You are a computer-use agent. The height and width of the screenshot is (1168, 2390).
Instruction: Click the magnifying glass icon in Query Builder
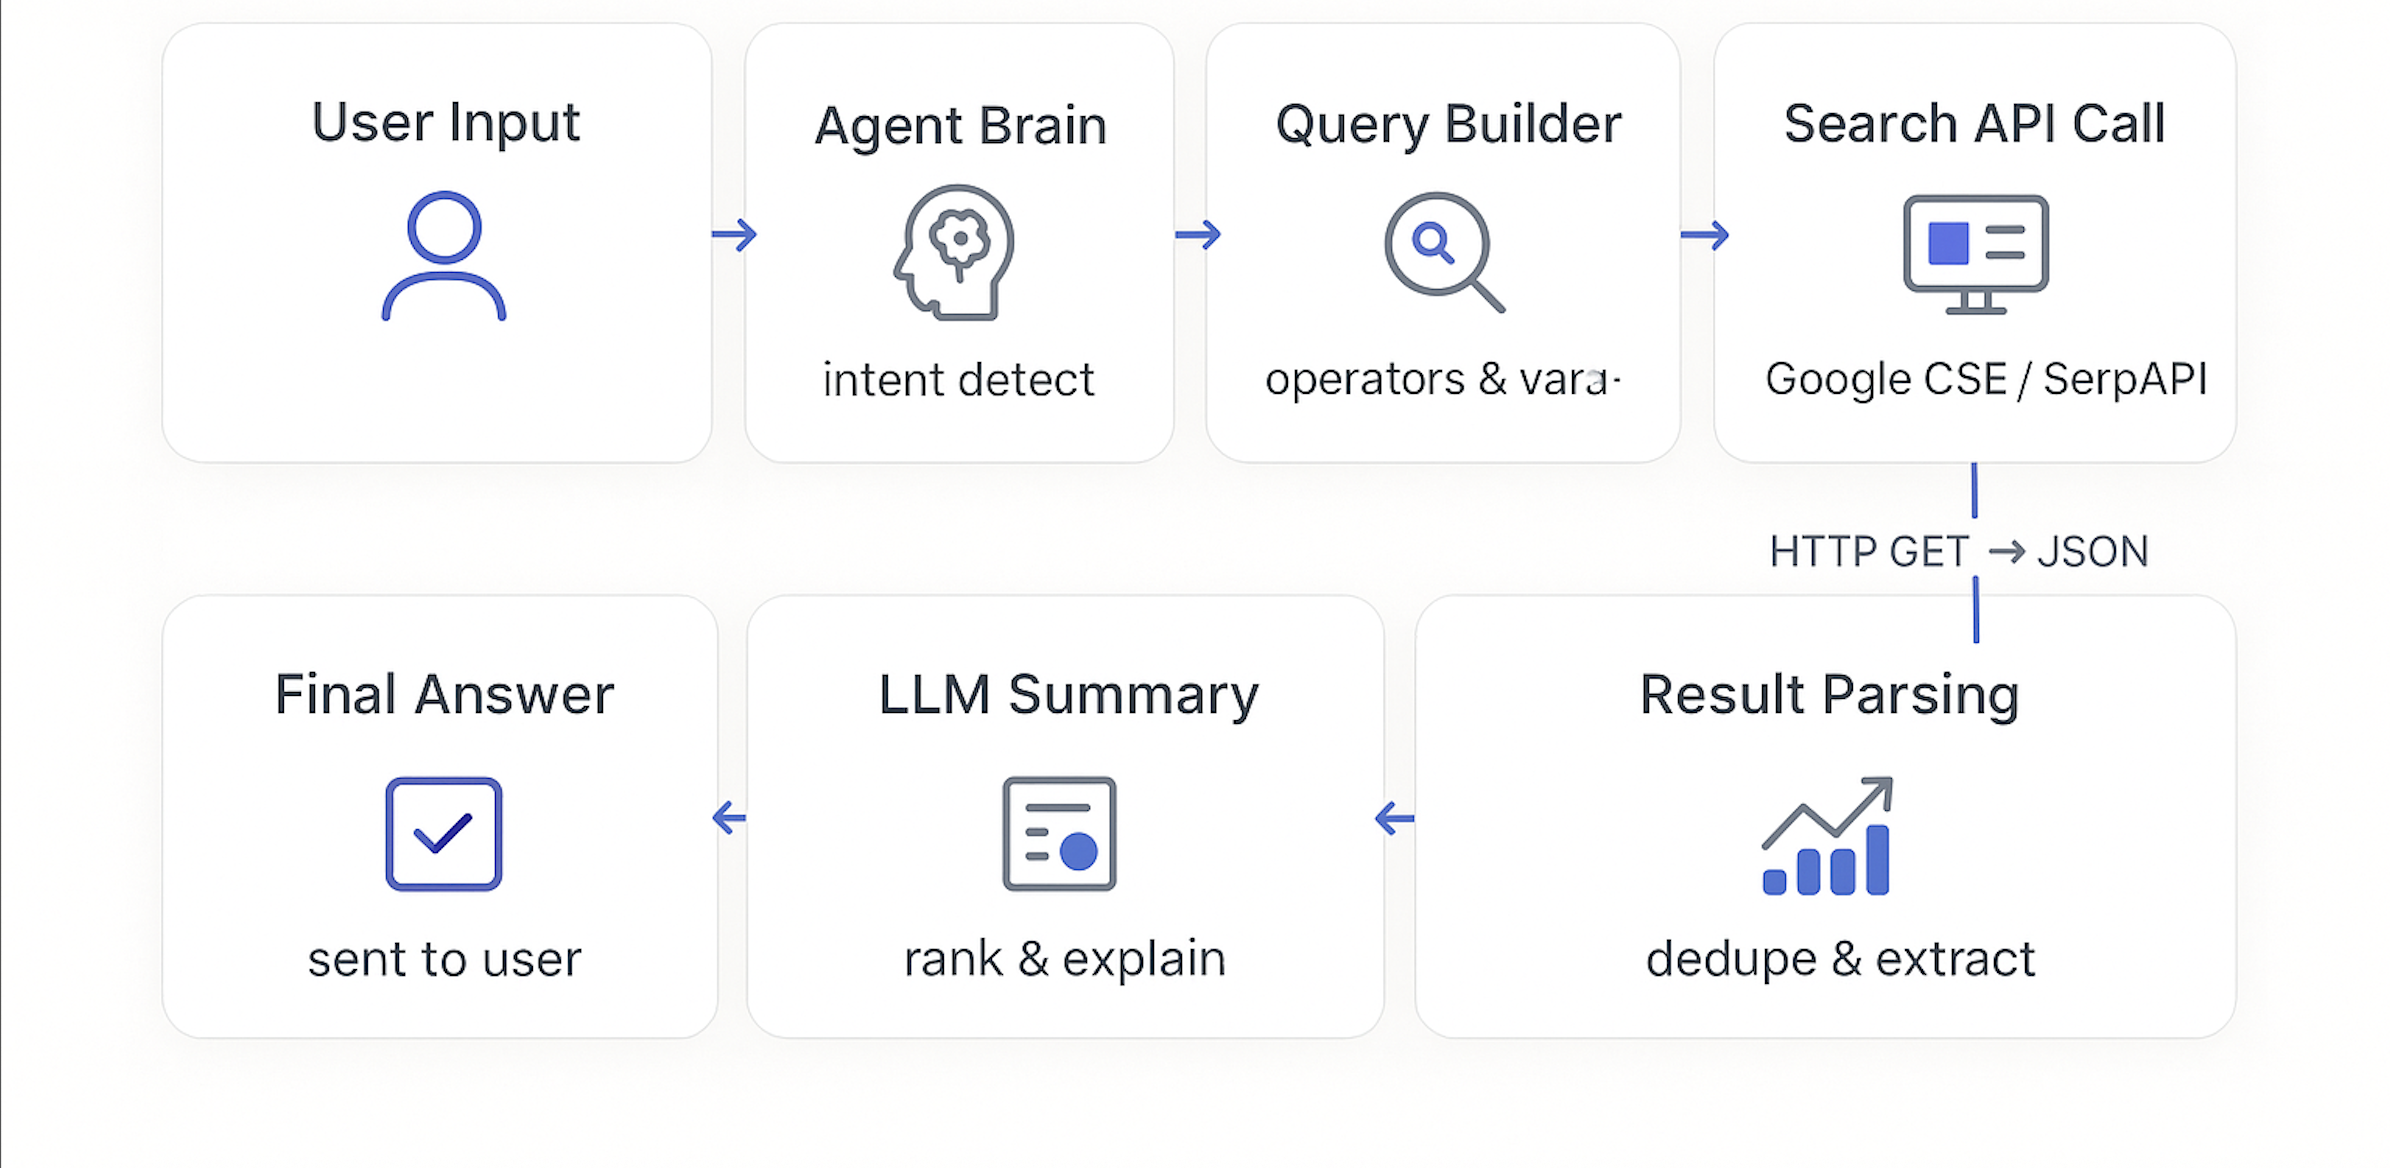tap(1444, 252)
